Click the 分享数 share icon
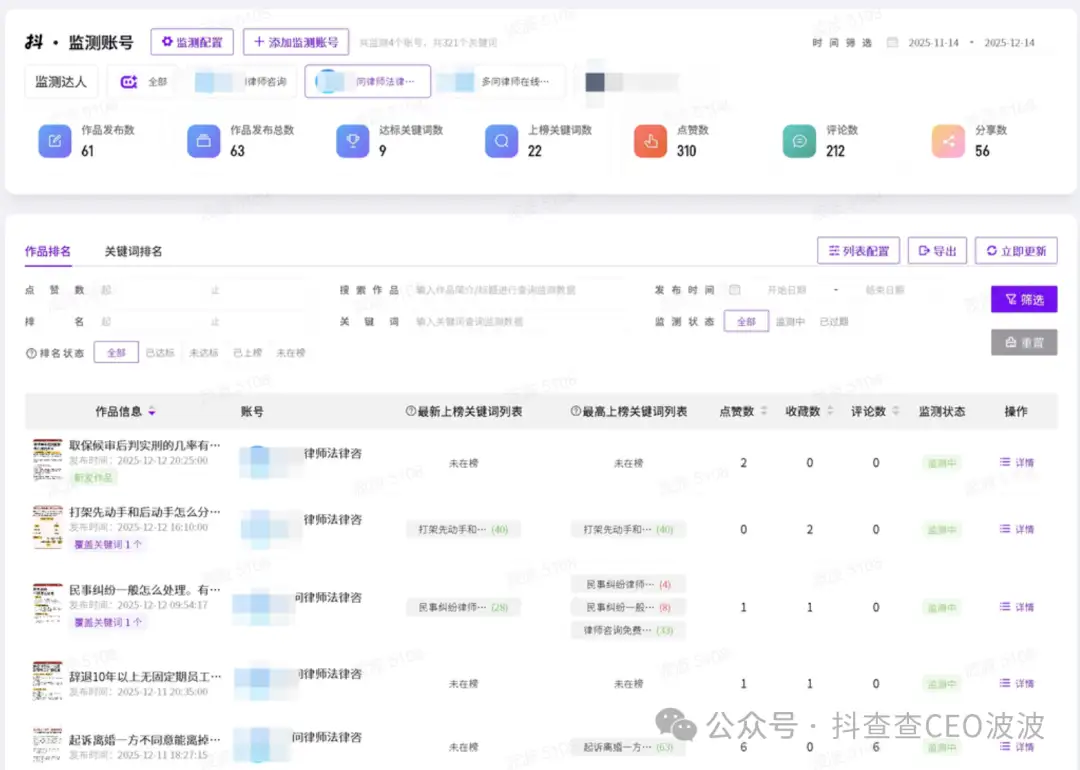Viewport: 1080px width, 770px height. pyautogui.click(x=948, y=141)
